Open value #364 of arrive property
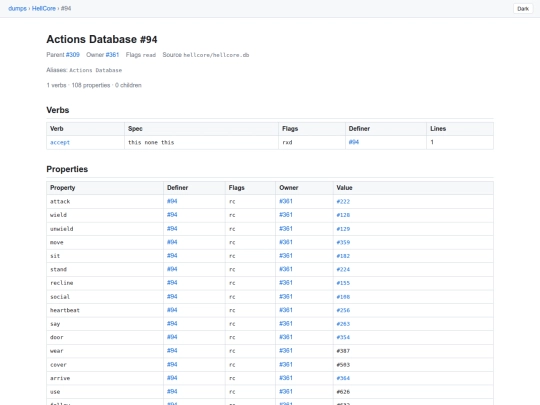Image resolution: width=540 pixels, height=405 pixels. coord(343,378)
